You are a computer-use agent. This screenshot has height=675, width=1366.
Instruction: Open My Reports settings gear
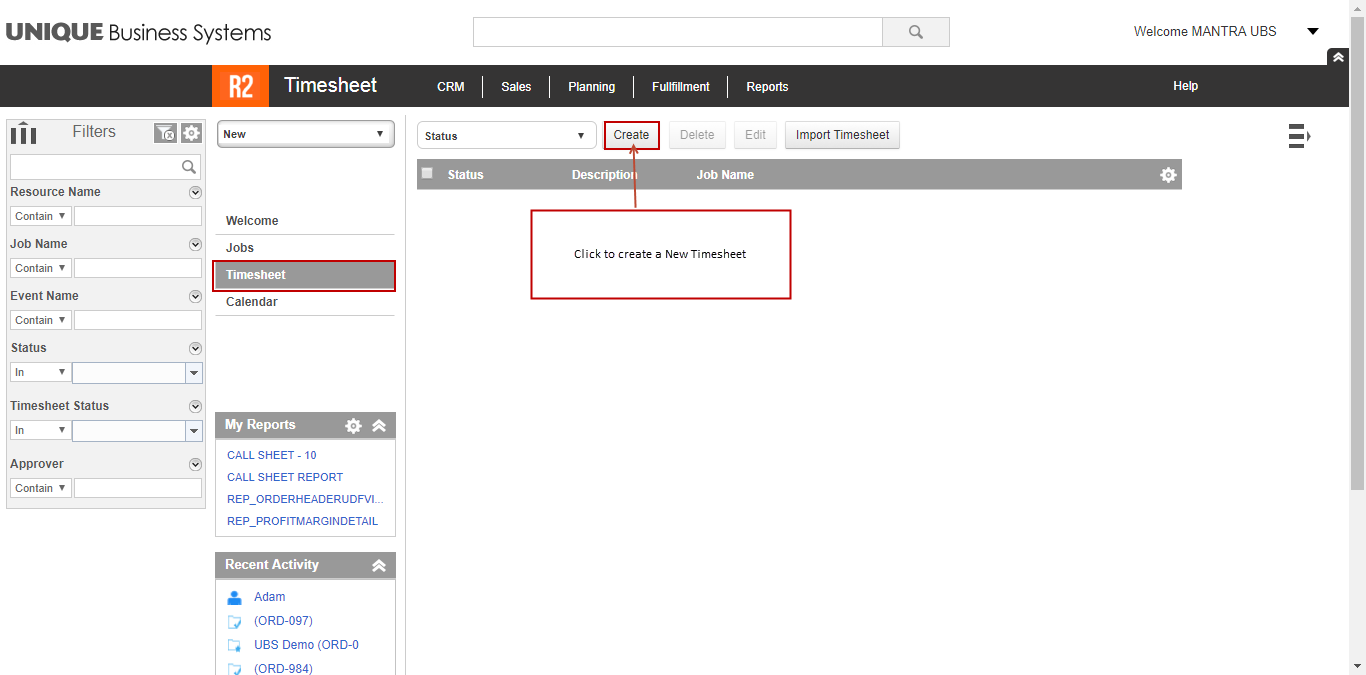pyautogui.click(x=353, y=426)
